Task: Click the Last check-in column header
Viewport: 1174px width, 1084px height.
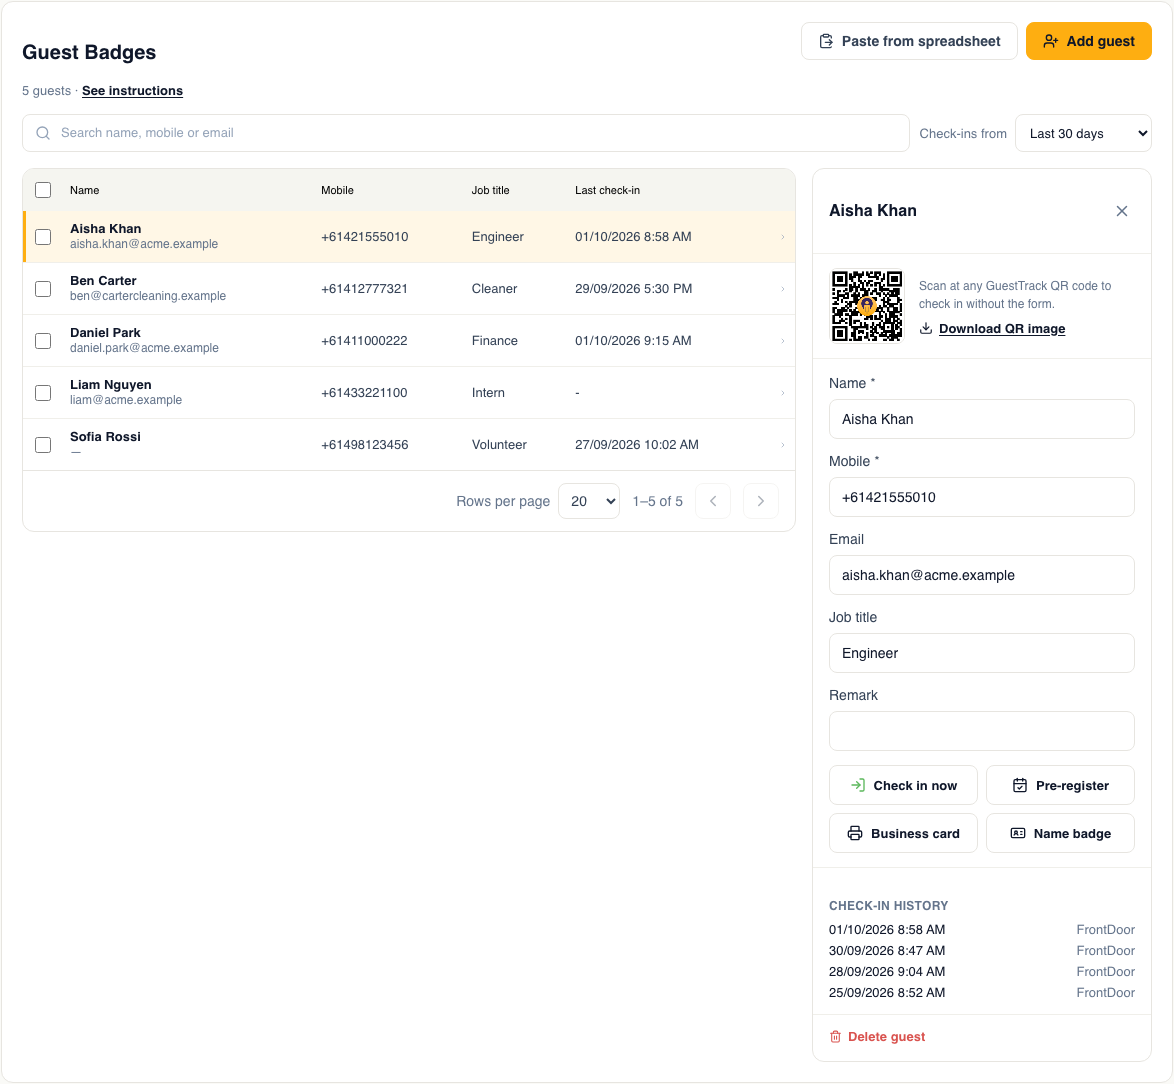Action: tap(607, 190)
